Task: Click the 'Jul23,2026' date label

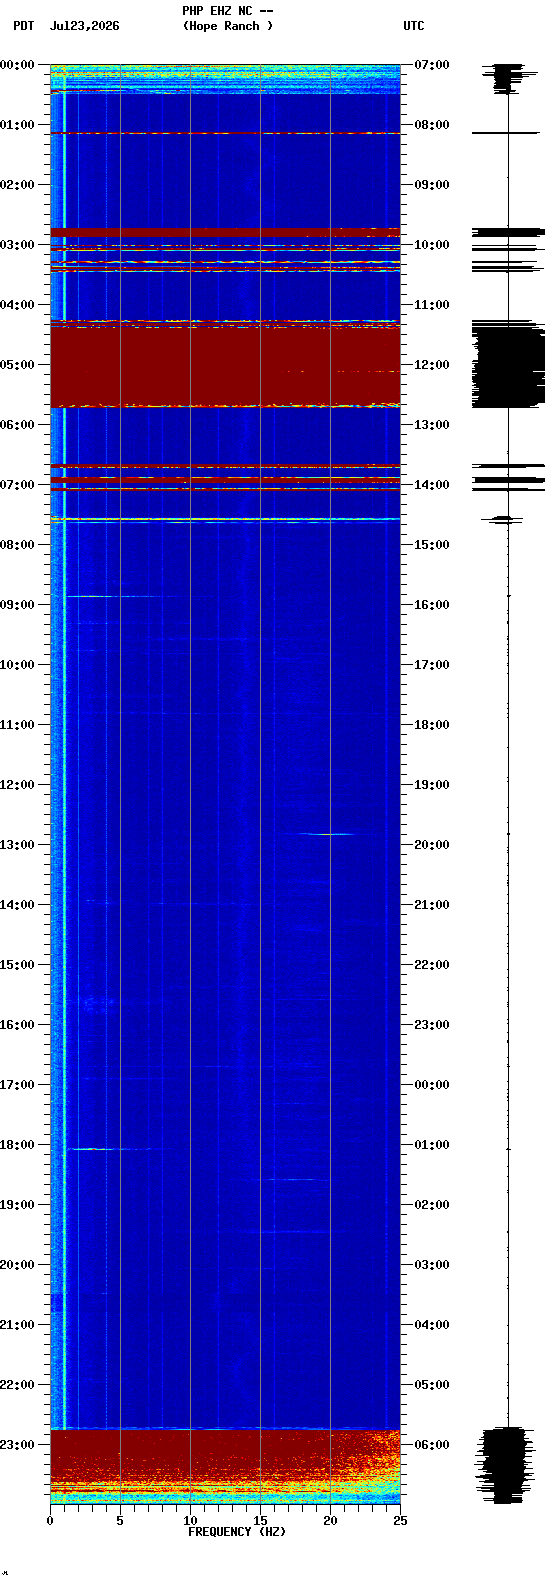Action: (84, 26)
